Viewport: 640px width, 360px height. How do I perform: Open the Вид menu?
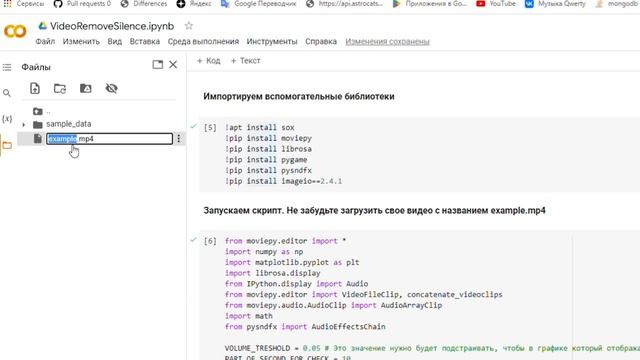(115, 42)
